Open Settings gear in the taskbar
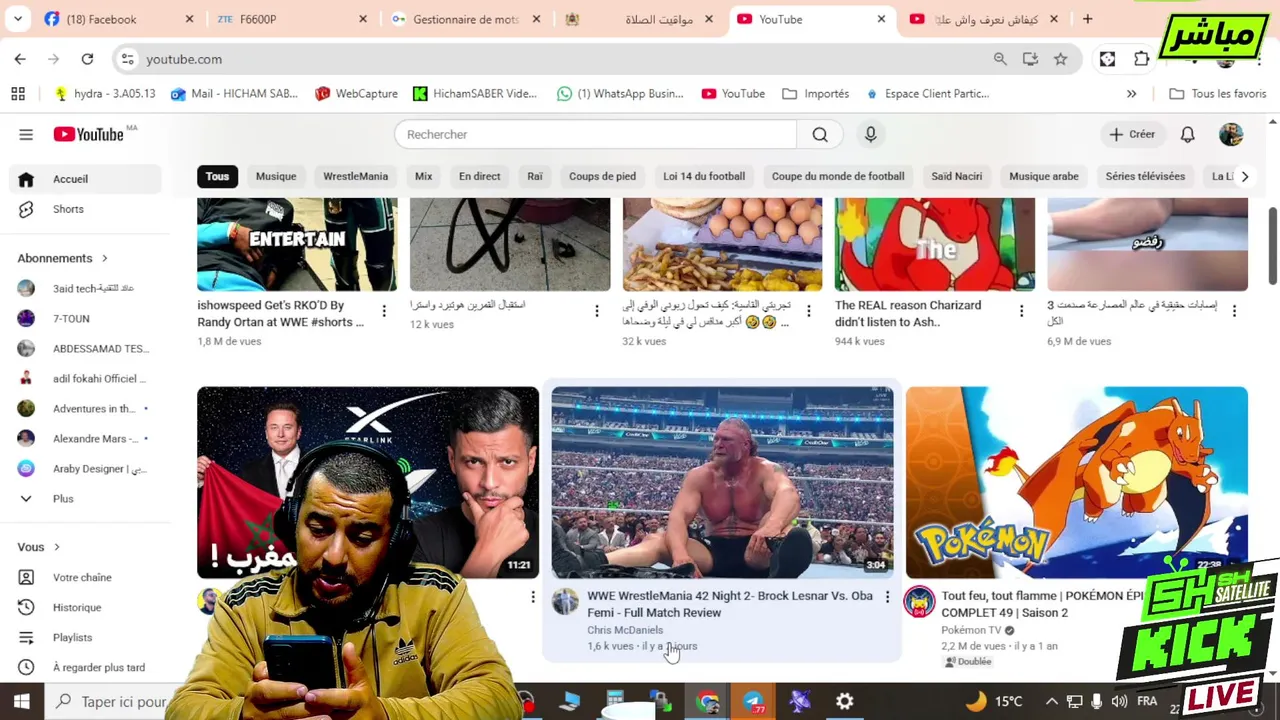This screenshot has width=1280, height=720. [845, 701]
